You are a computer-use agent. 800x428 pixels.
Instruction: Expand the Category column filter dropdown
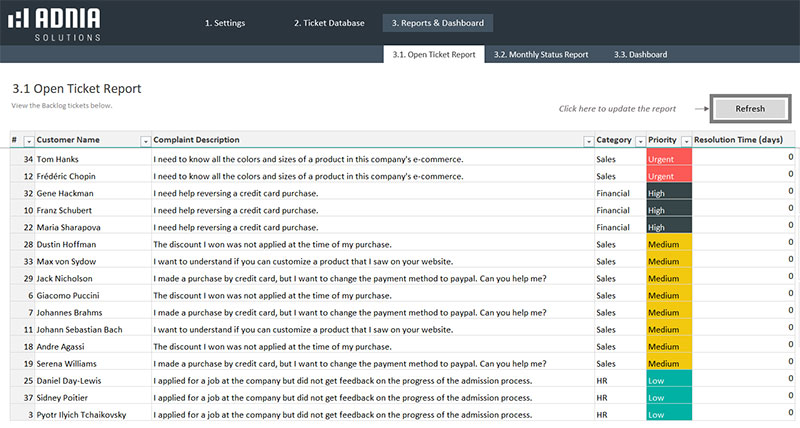tap(639, 141)
